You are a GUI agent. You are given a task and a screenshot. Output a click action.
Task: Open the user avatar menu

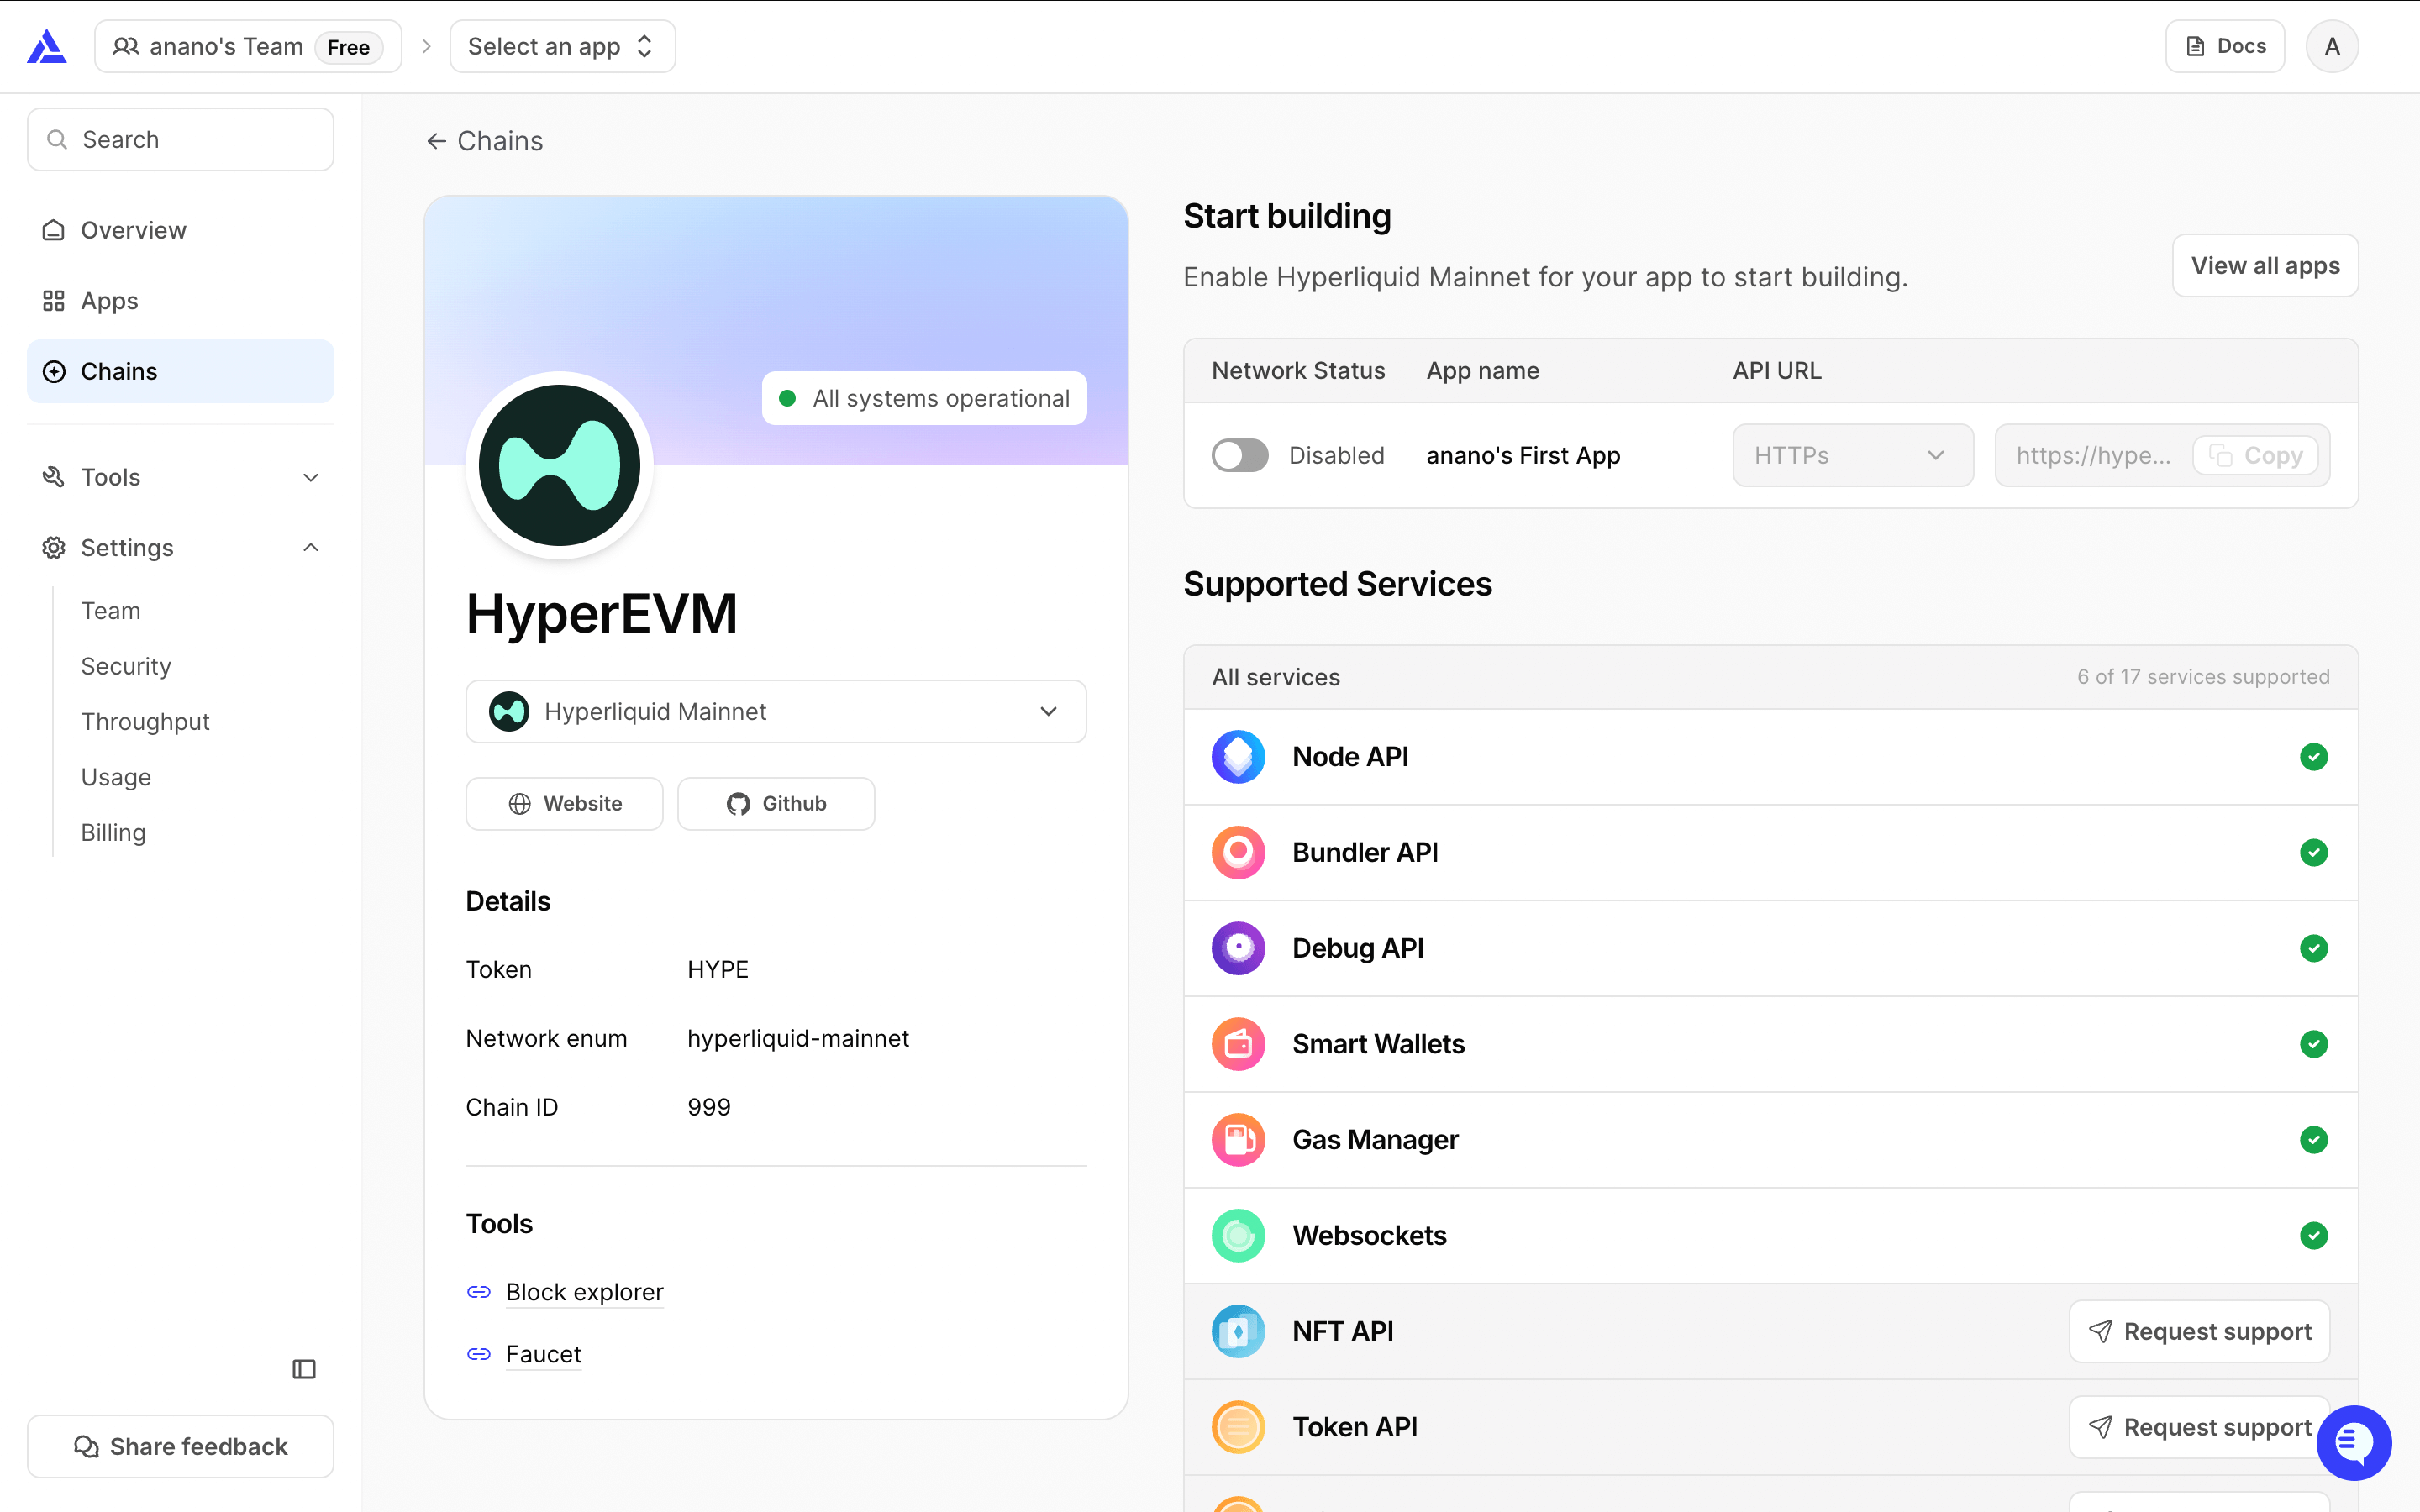pos(2331,47)
